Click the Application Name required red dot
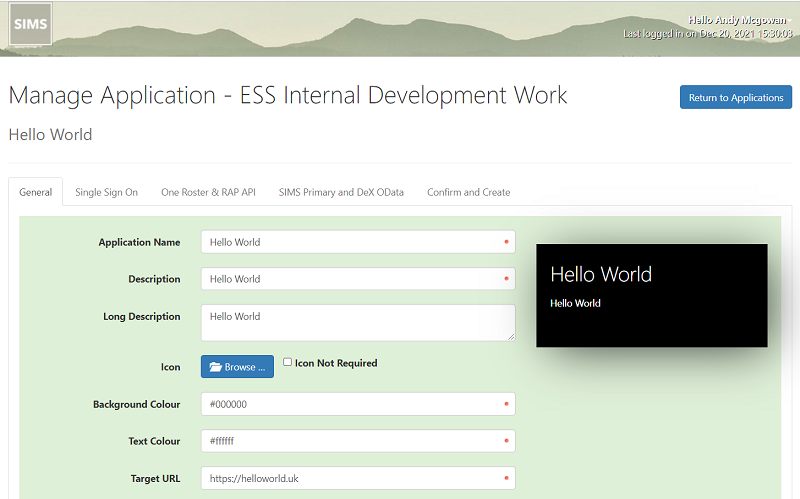 [x=506, y=242]
